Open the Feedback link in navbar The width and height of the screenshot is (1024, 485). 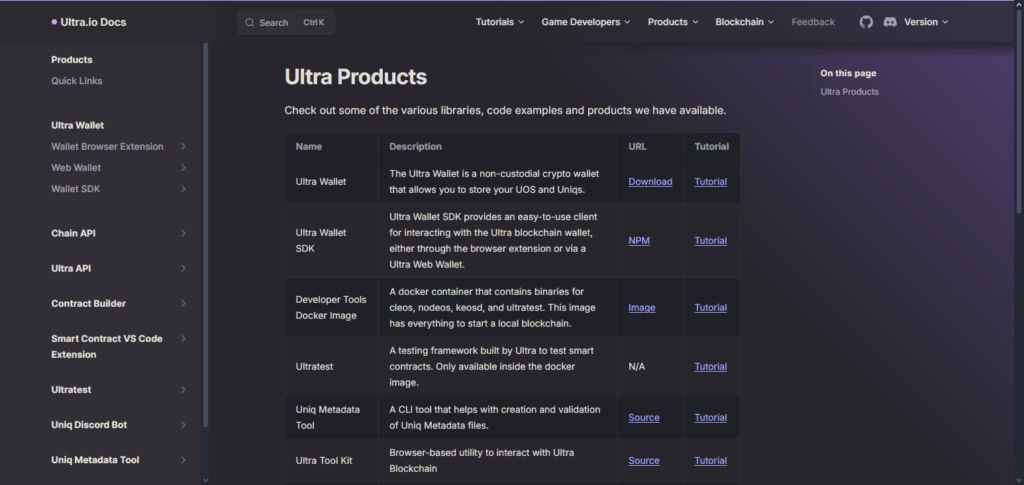point(813,22)
